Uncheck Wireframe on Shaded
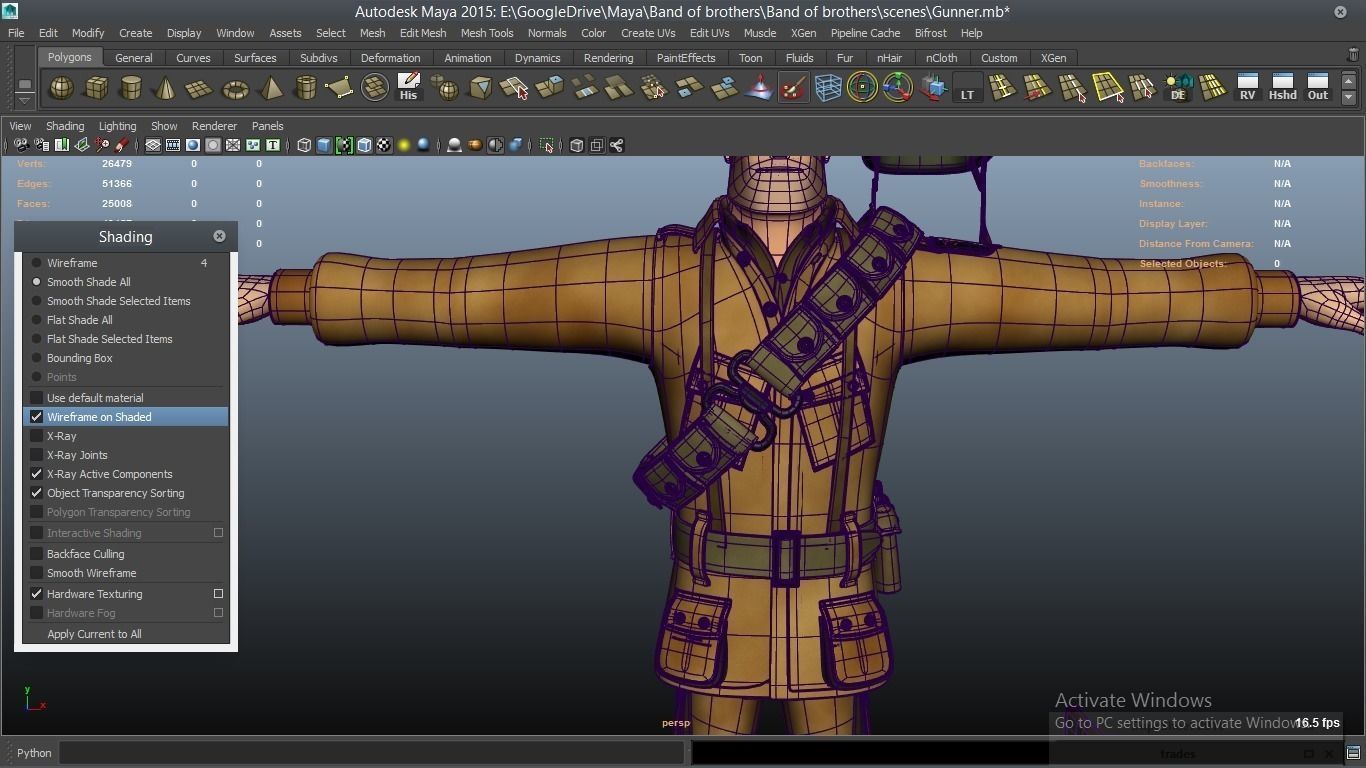The width and height of the screenshot is (1366, 768). click(36, 417)
